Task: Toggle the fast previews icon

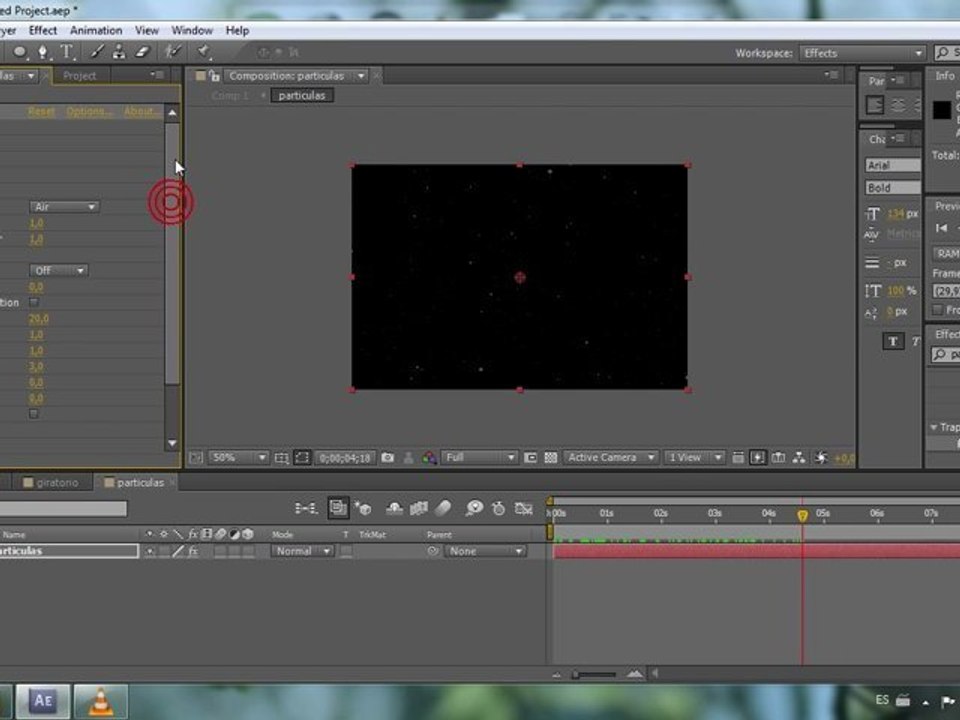Action: (758, 457)
